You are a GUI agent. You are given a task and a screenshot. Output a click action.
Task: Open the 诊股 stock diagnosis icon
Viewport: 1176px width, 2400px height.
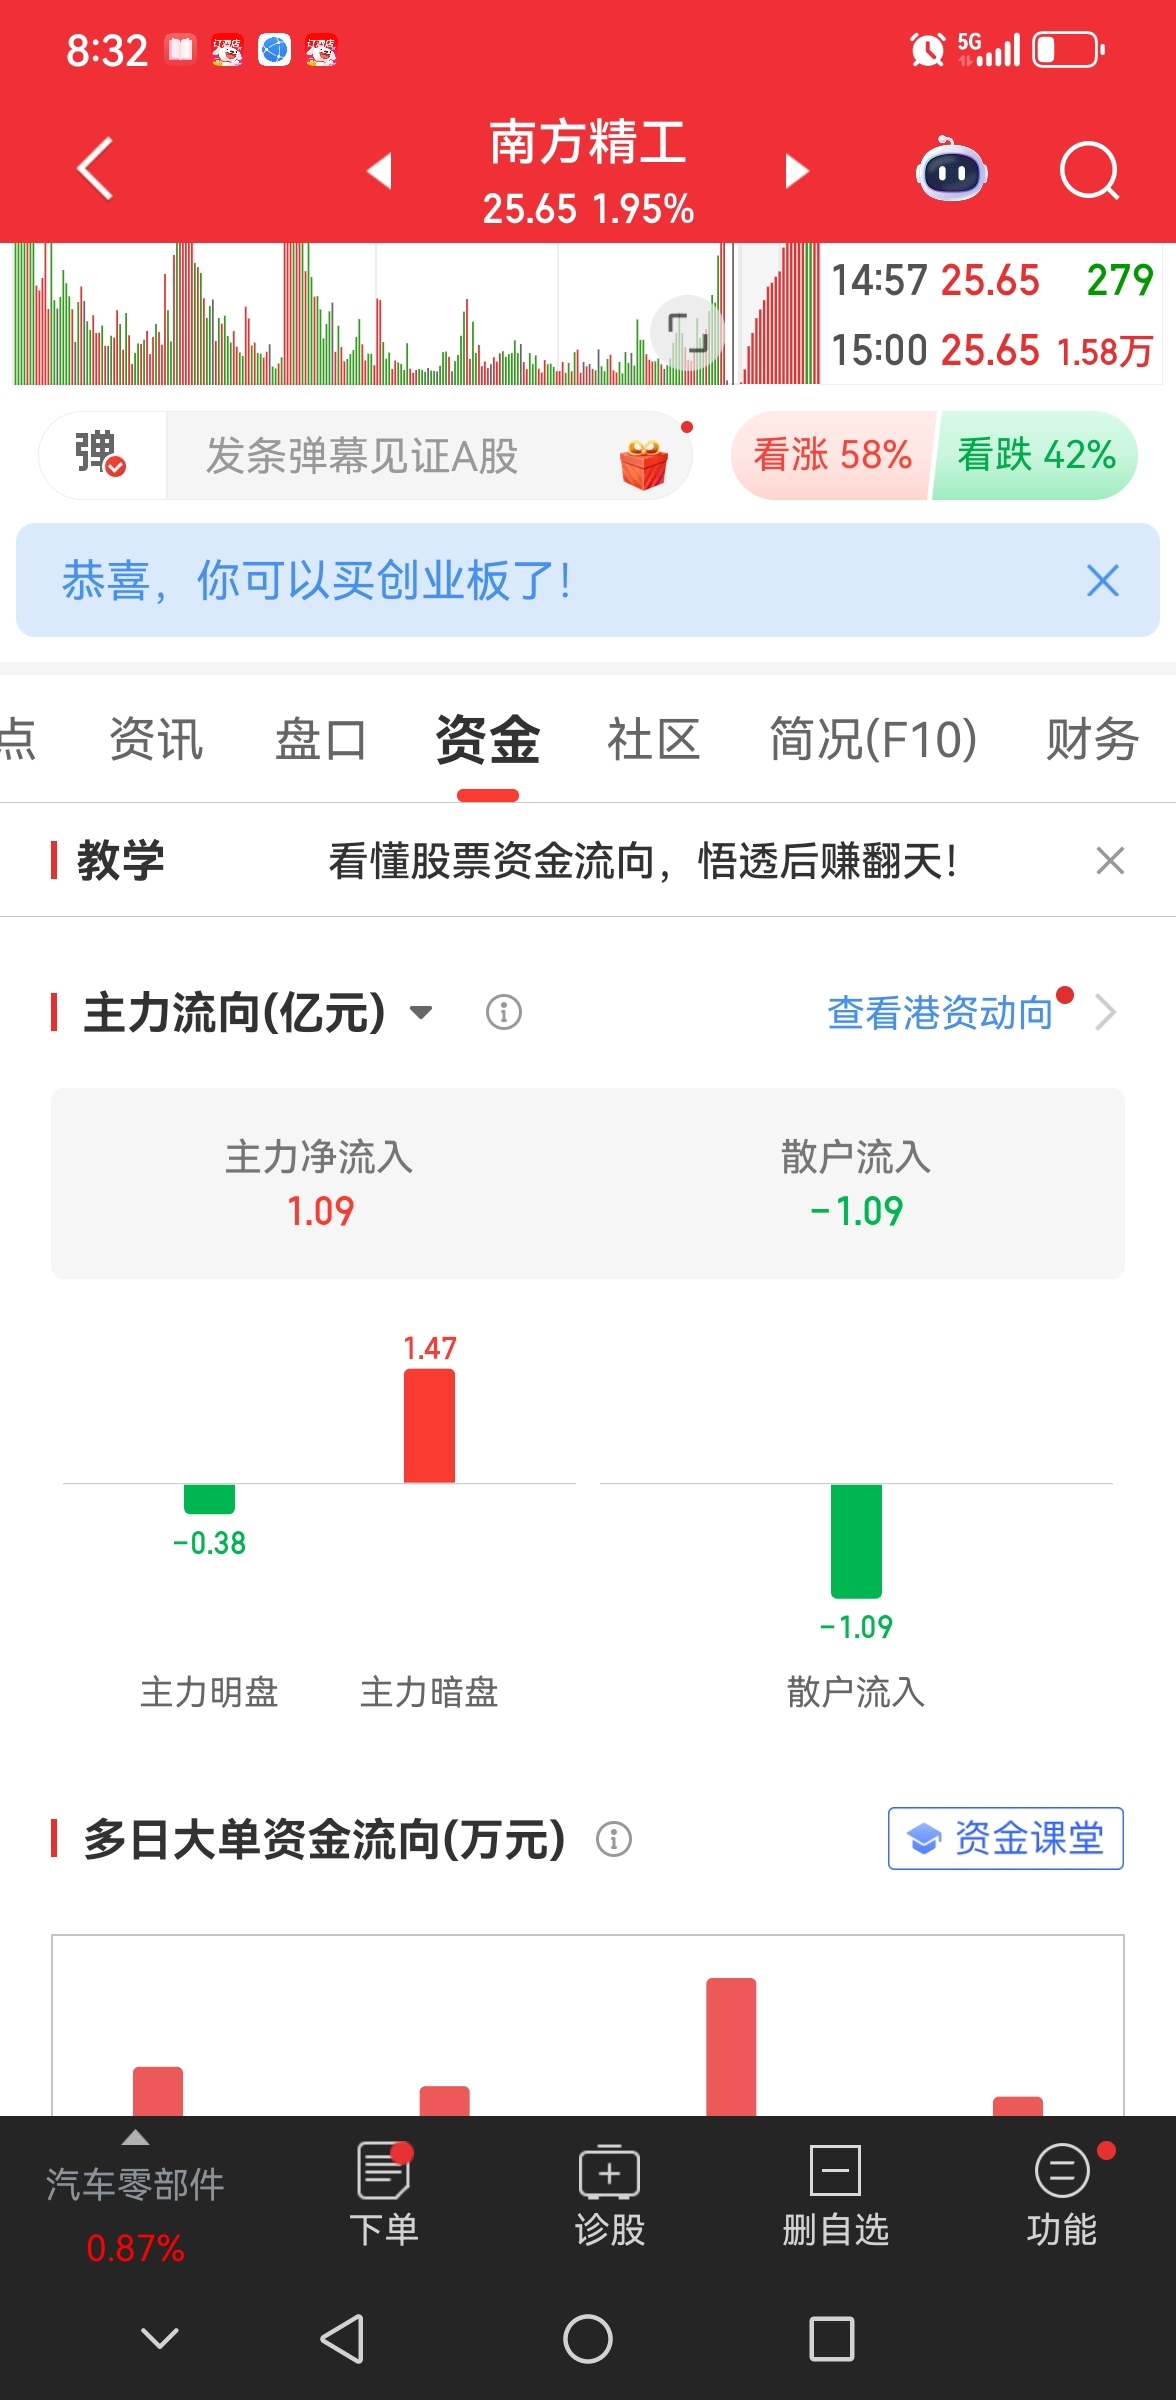pos(610,2195)
